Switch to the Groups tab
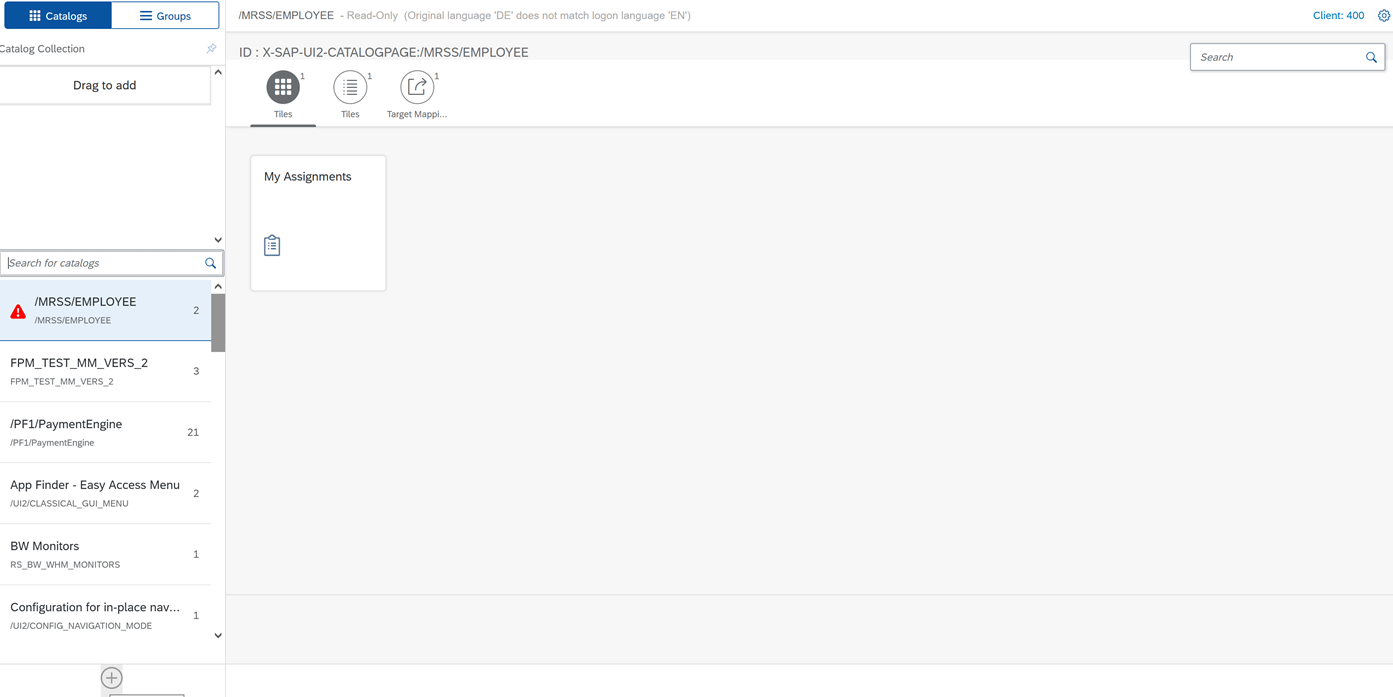 point(165,16)
